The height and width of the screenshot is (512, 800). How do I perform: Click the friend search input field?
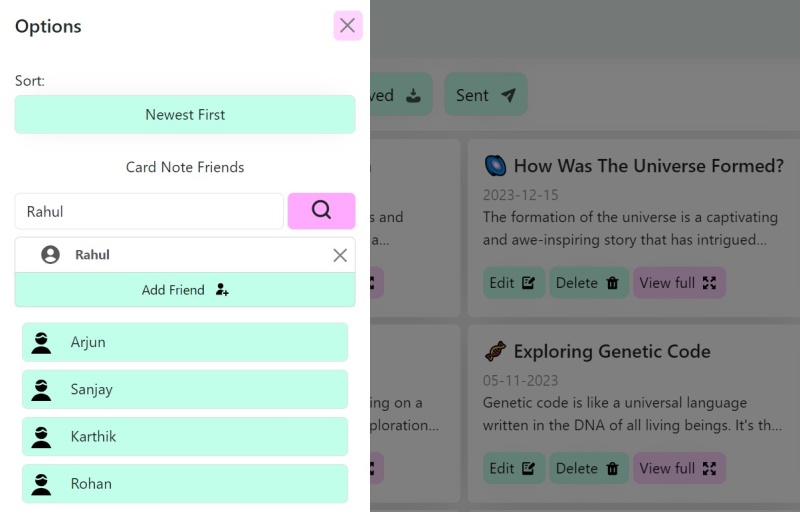(149, 211)
